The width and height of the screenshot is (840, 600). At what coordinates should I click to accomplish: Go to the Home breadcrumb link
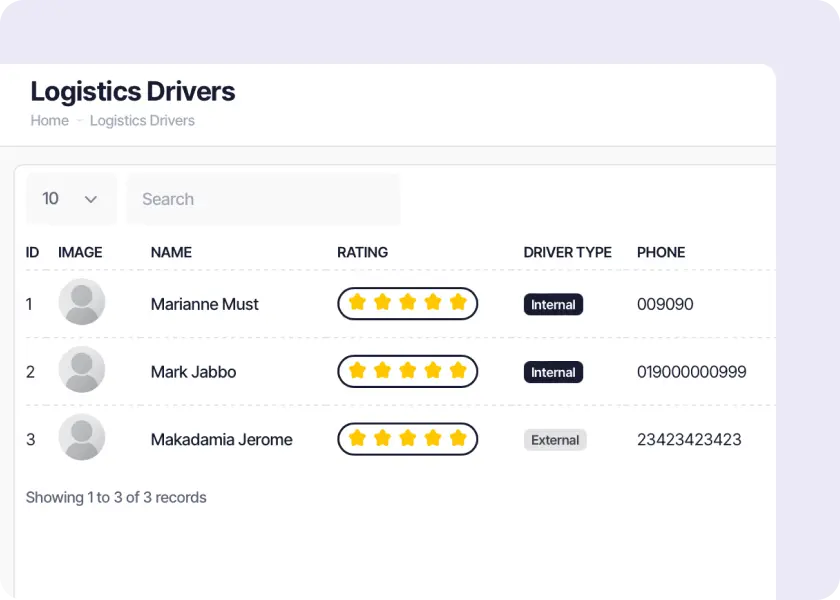pos(49,121)
